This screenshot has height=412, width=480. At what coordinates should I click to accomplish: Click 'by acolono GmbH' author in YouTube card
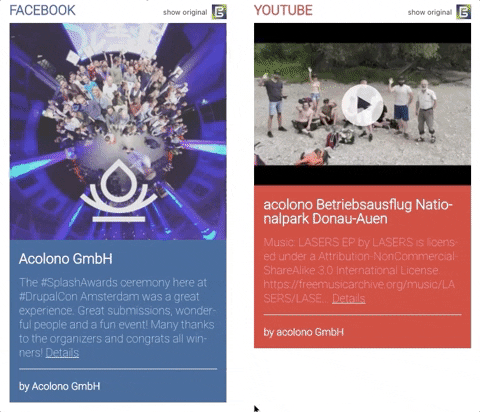(304, 332)
